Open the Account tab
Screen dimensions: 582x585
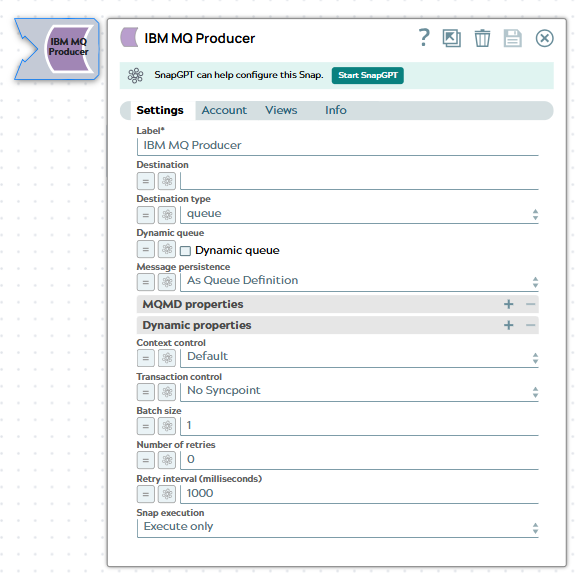tap(224, 110)
